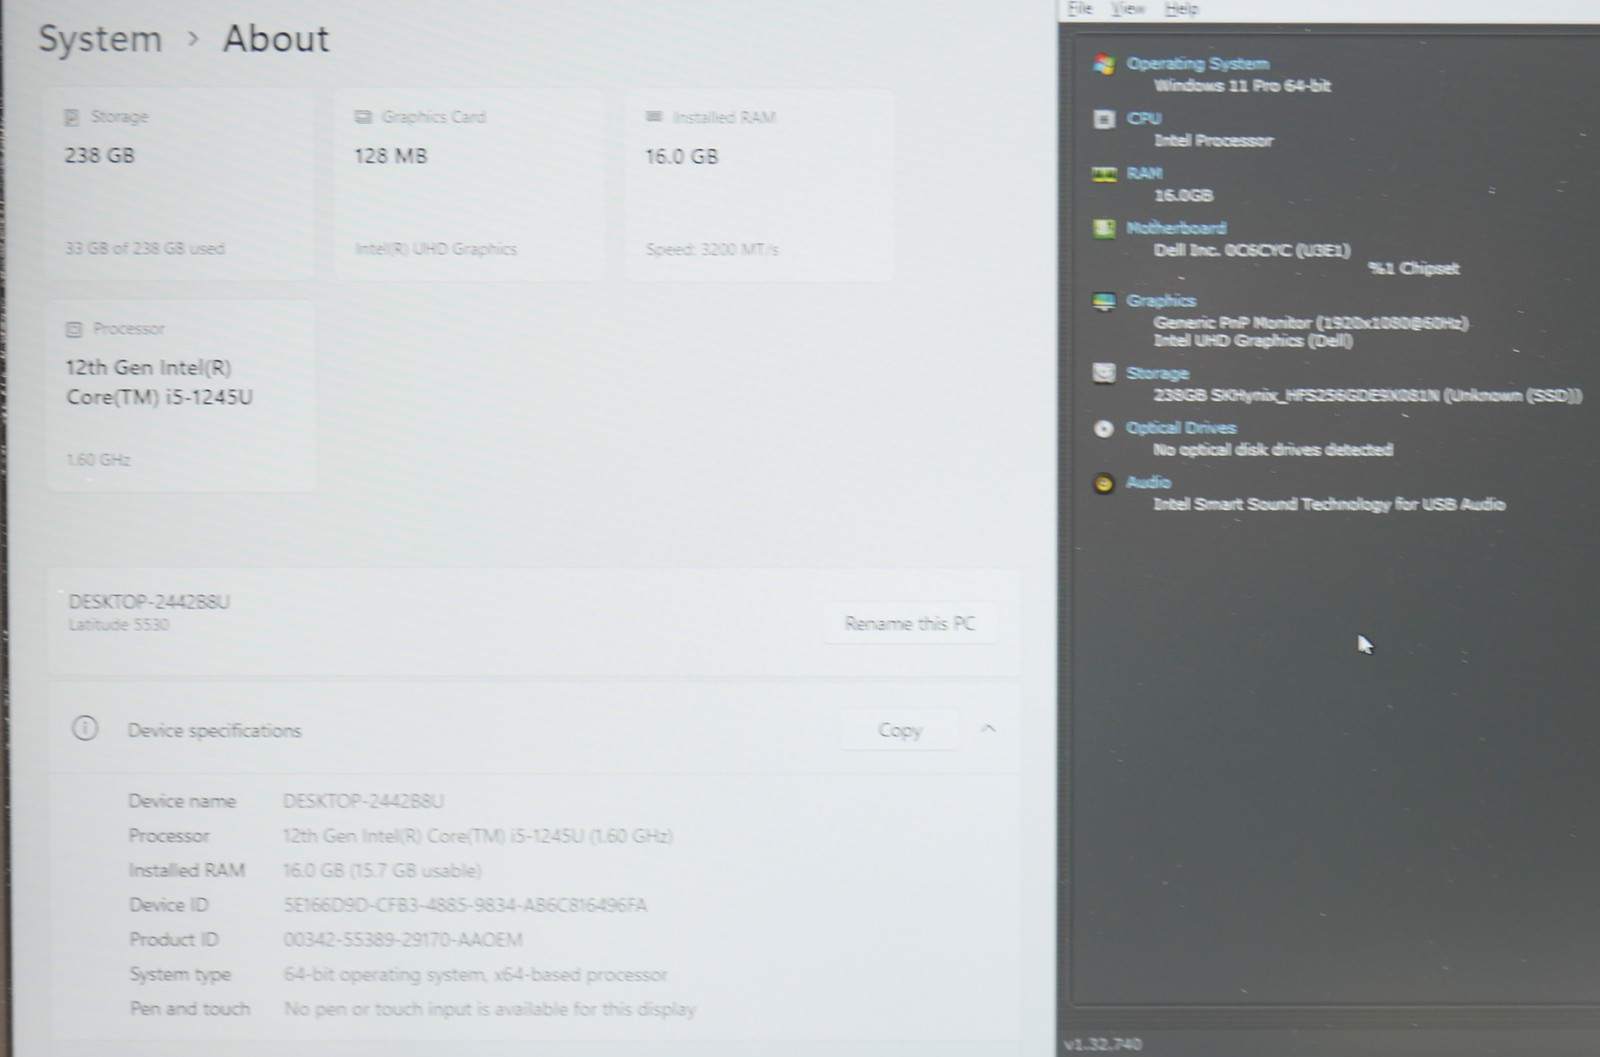
Task: Click the 238GB SKHynix SSD entry
Action: [x=1367, y=395]
